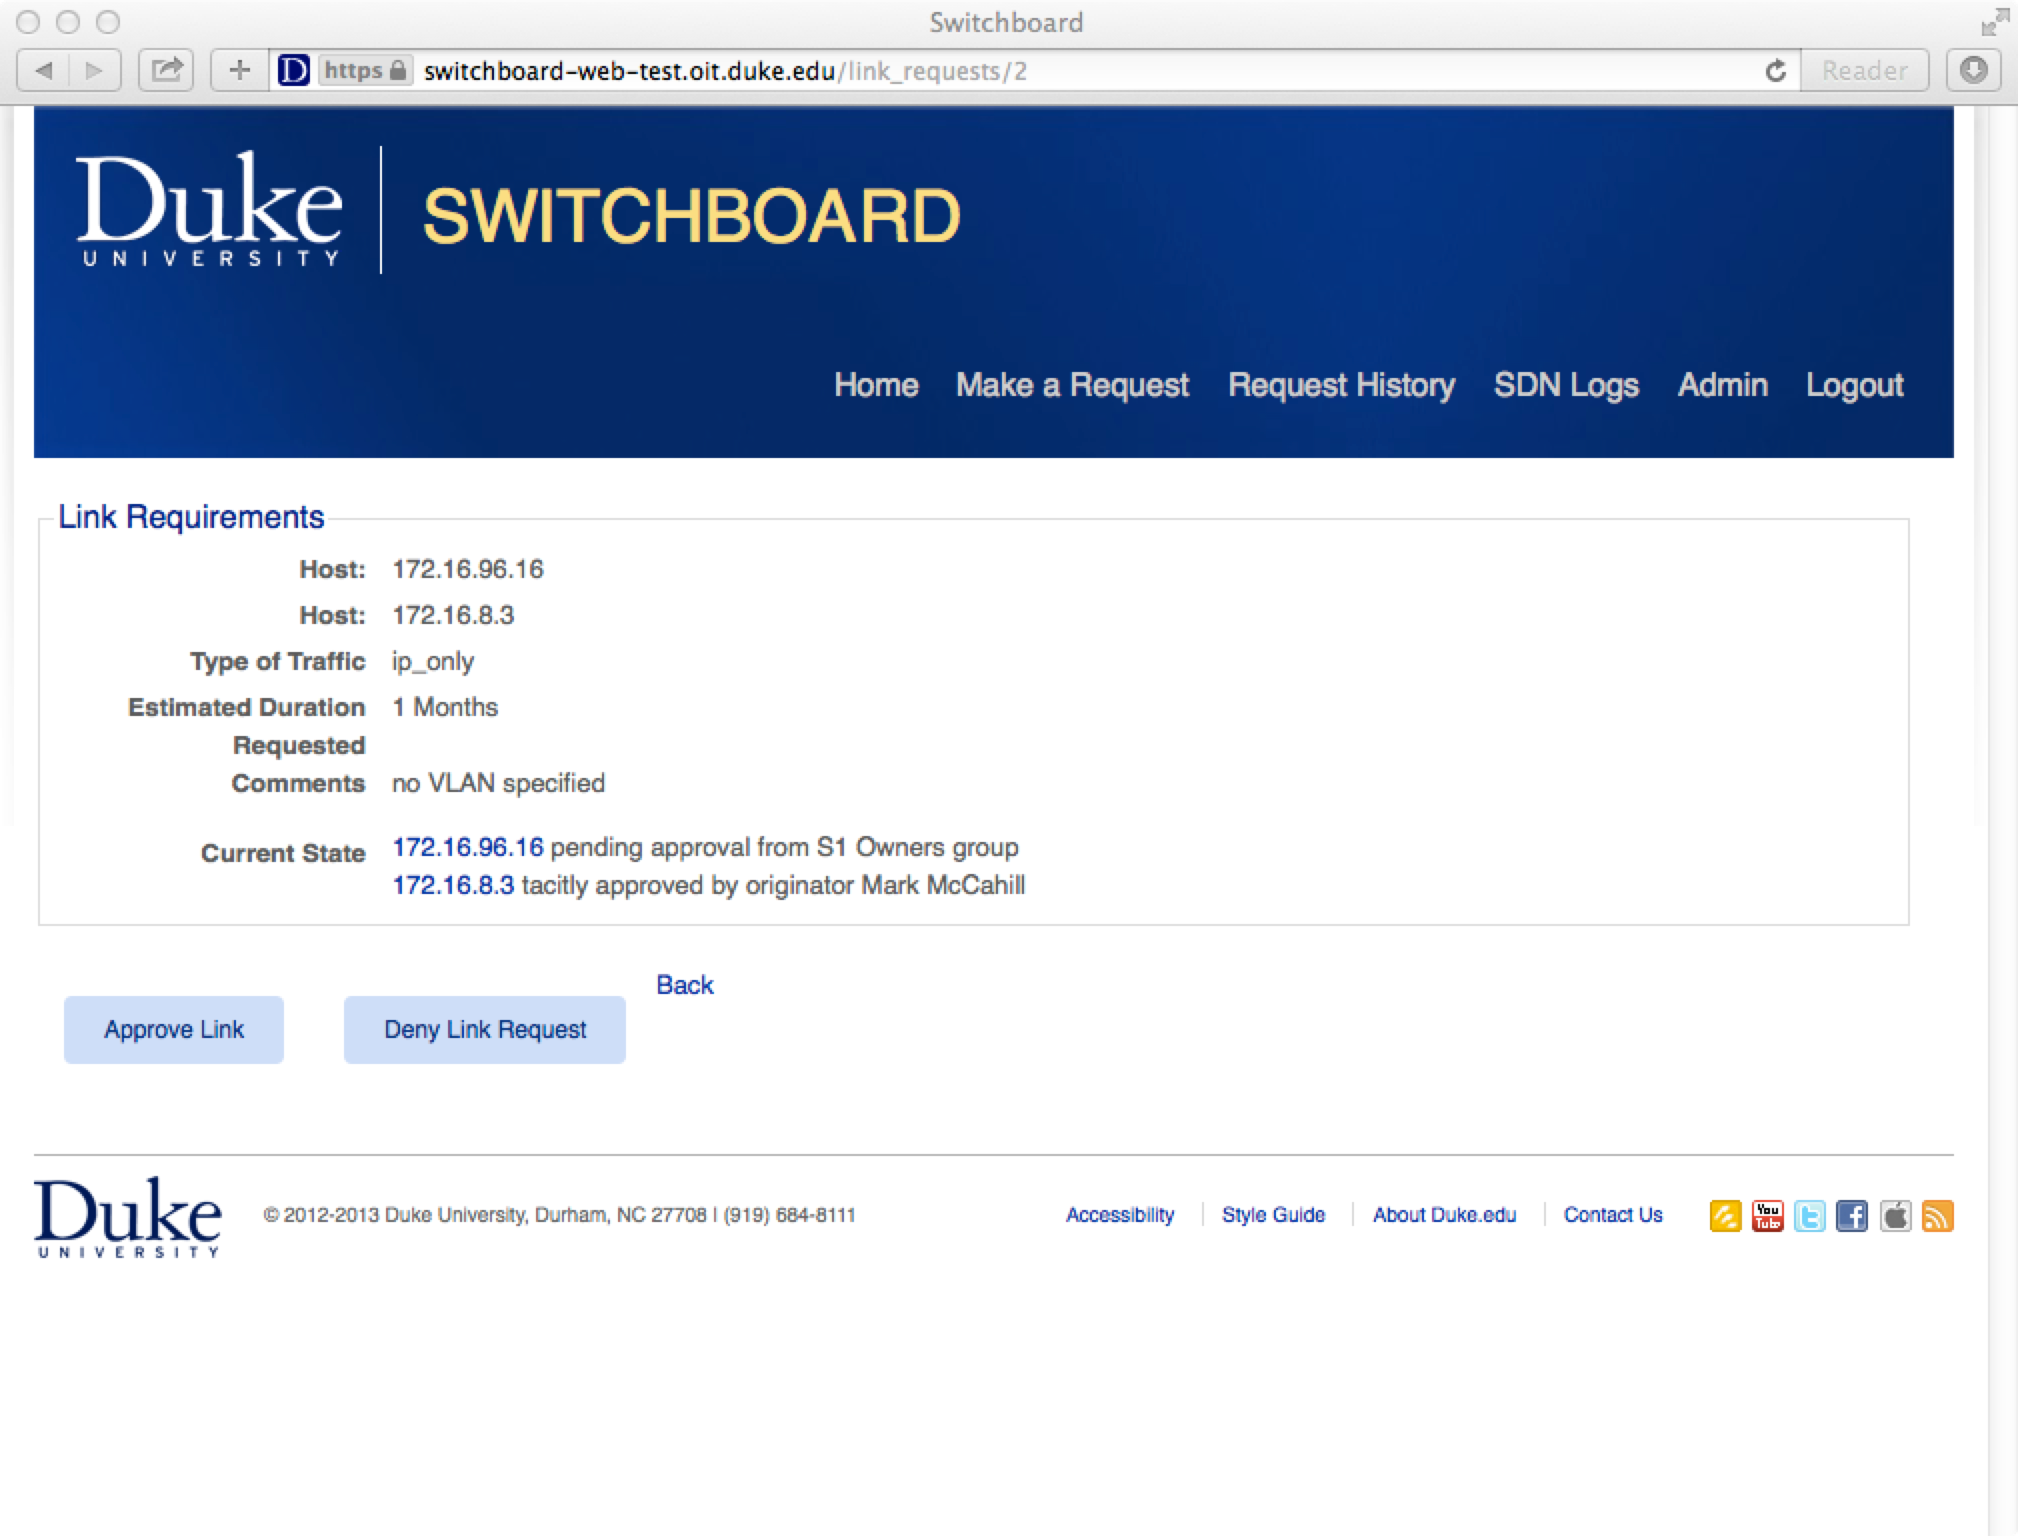Click the Host value 172.16.96.16 text

[x=468, y=569]
